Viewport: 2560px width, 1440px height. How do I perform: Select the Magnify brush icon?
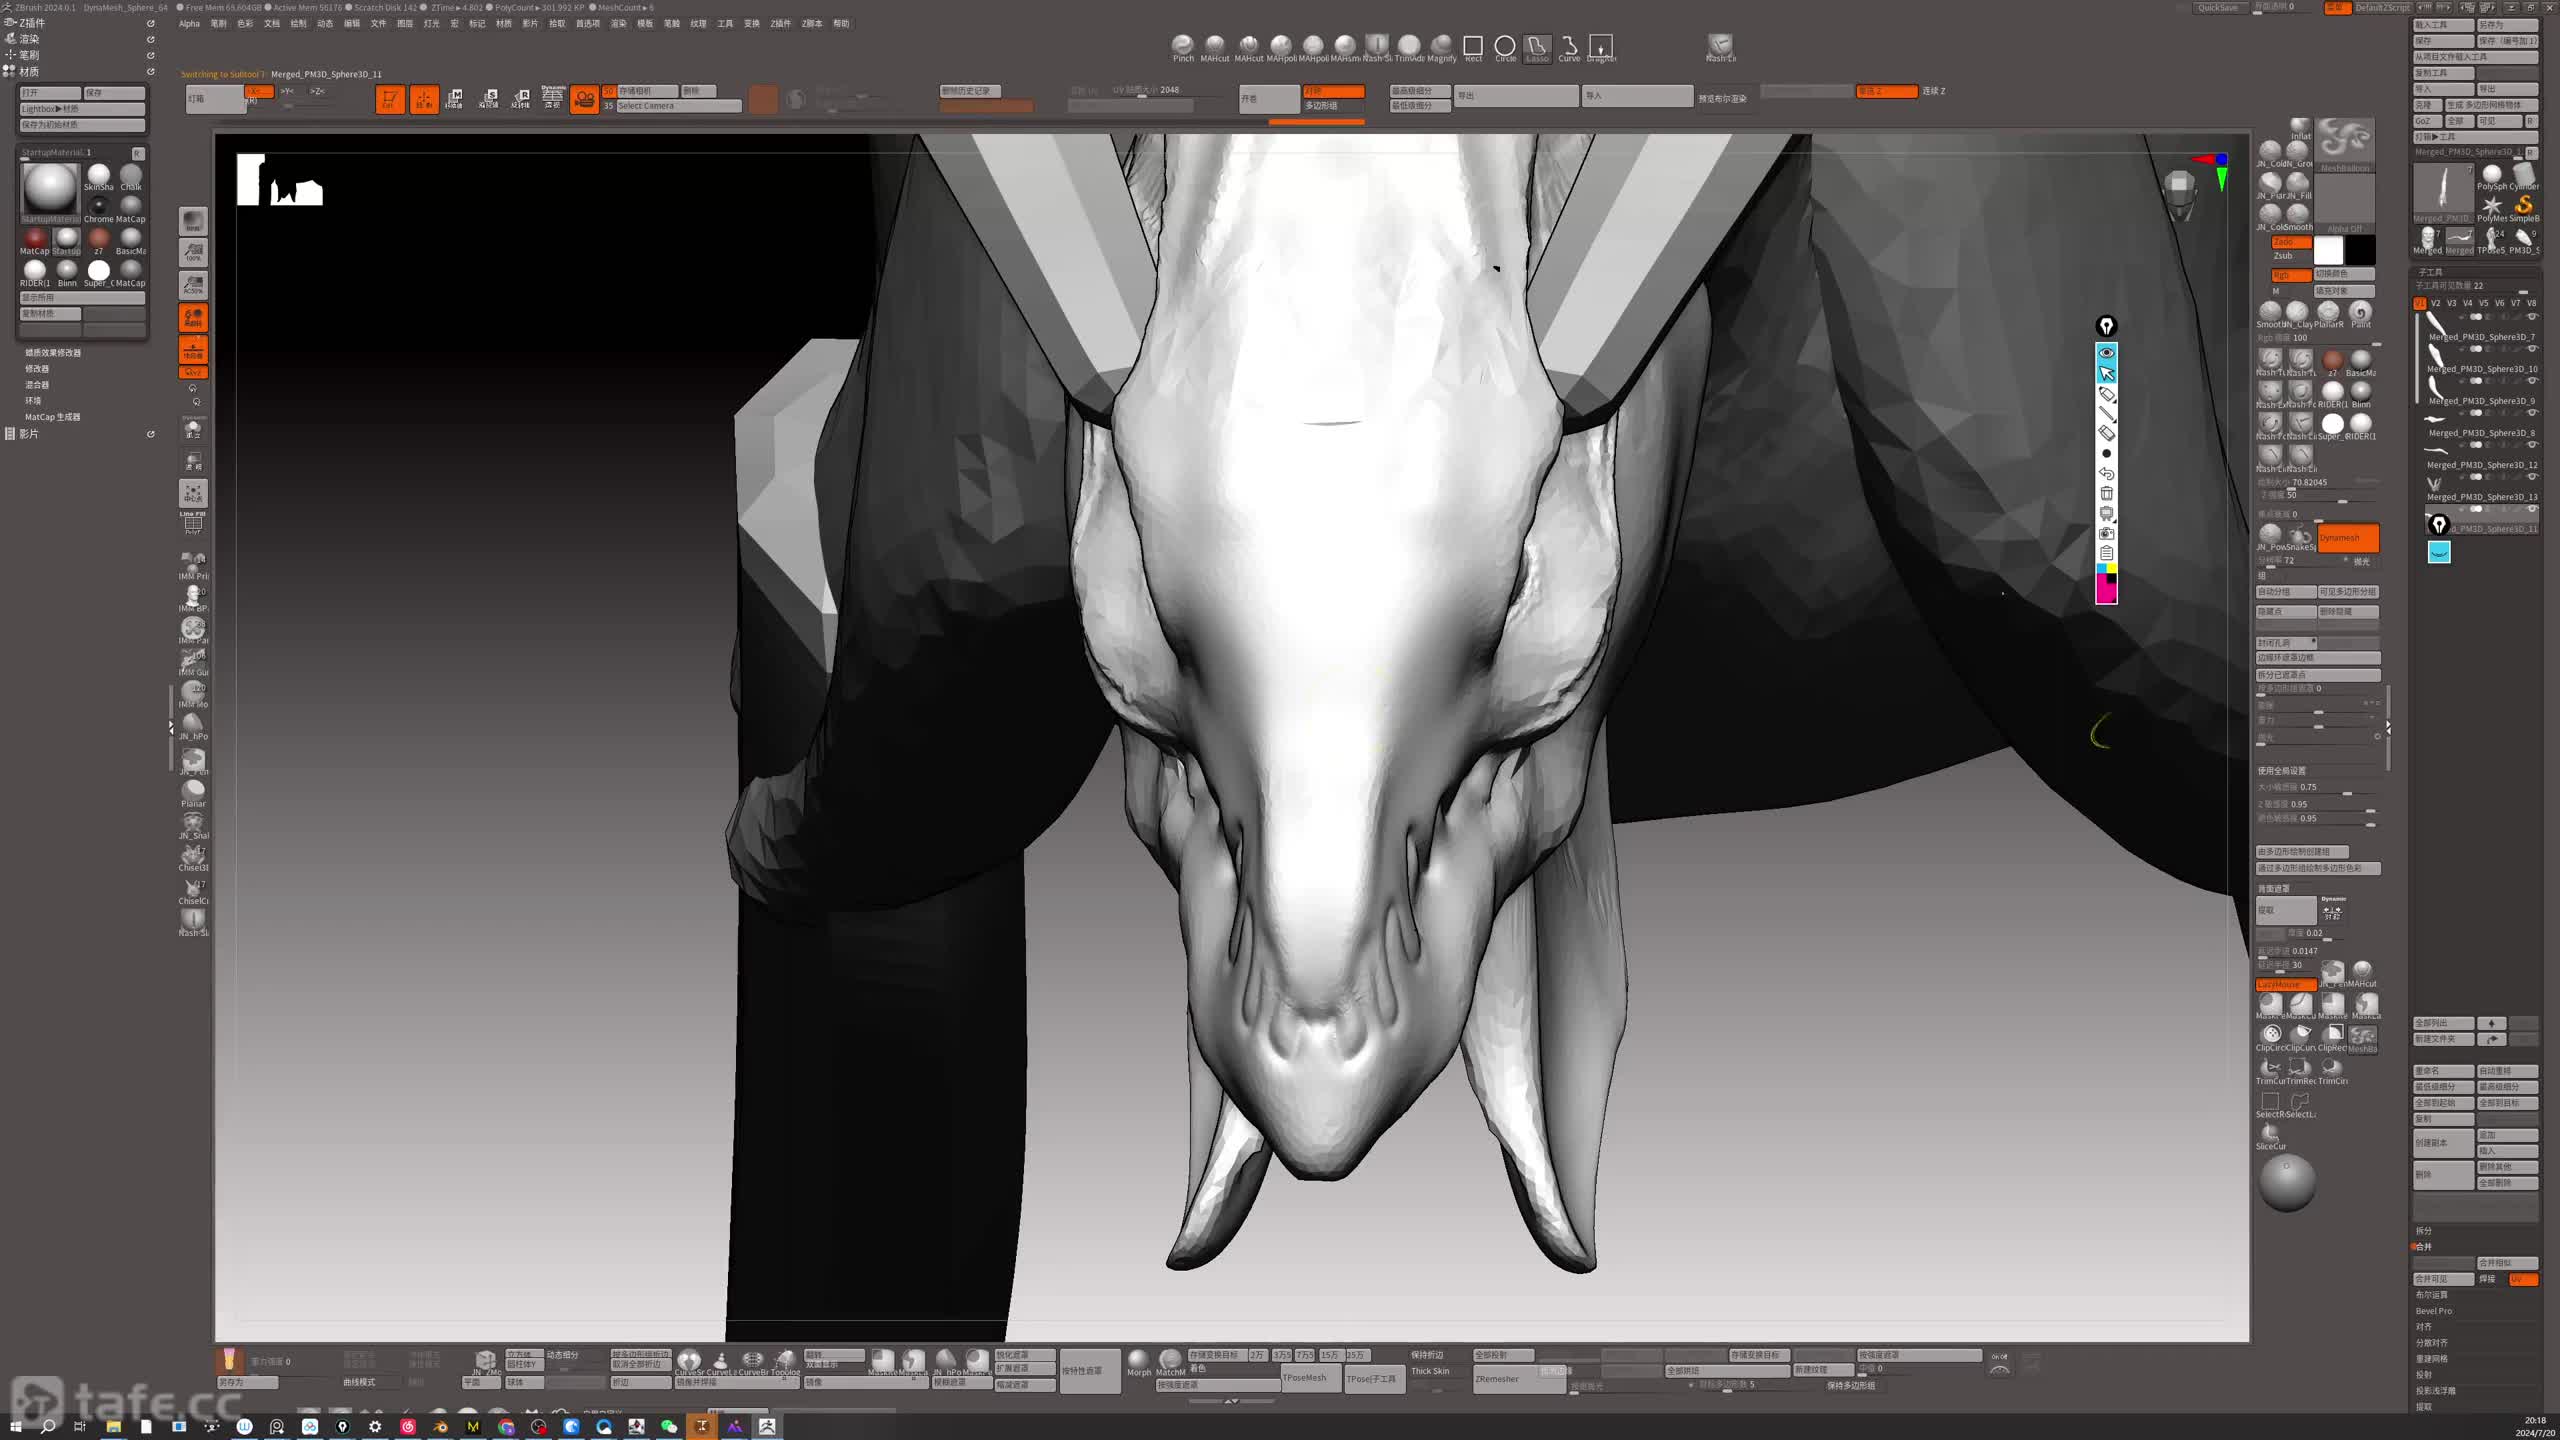1441,45
